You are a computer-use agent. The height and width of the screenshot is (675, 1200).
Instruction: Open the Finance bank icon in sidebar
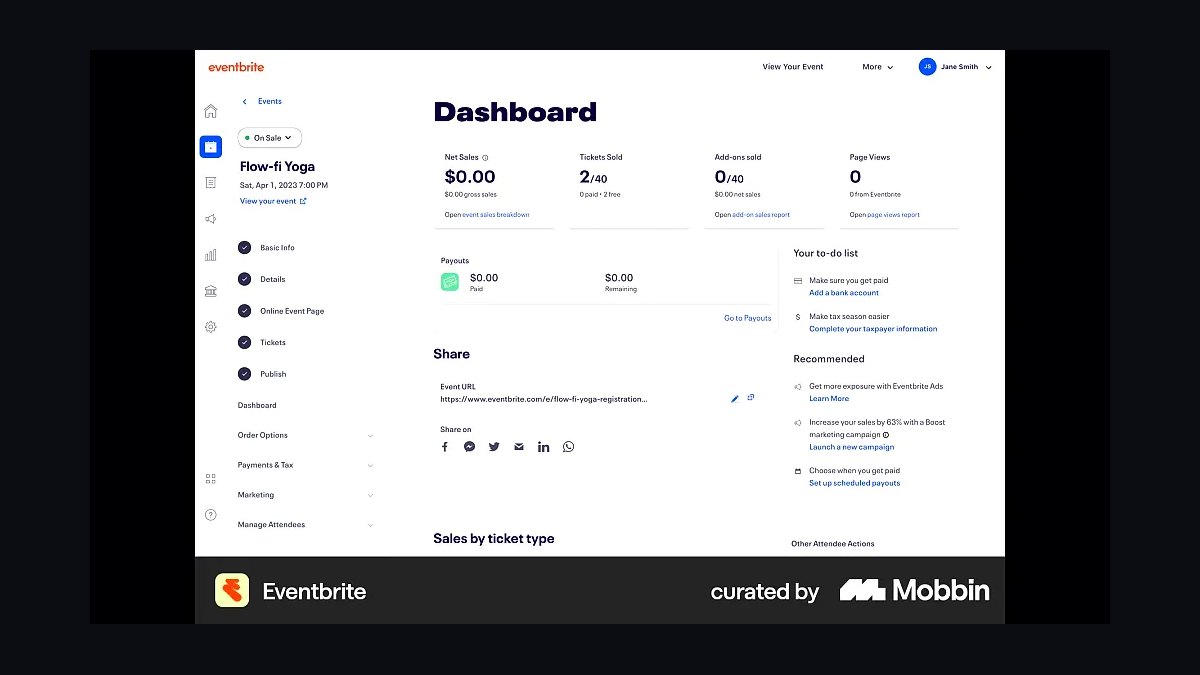[210, 291]
